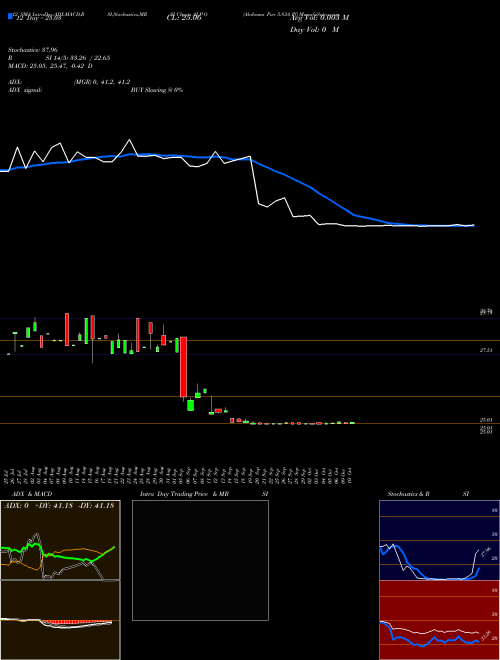Click the large red candlestick in early September
This screenshot has height=660, width=500.
(184, 367)
